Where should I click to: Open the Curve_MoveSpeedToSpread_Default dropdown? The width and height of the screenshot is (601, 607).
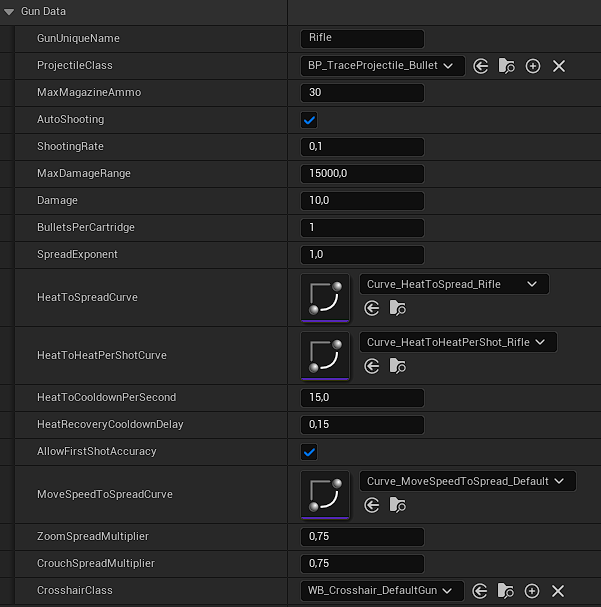(x=467, y=481)
